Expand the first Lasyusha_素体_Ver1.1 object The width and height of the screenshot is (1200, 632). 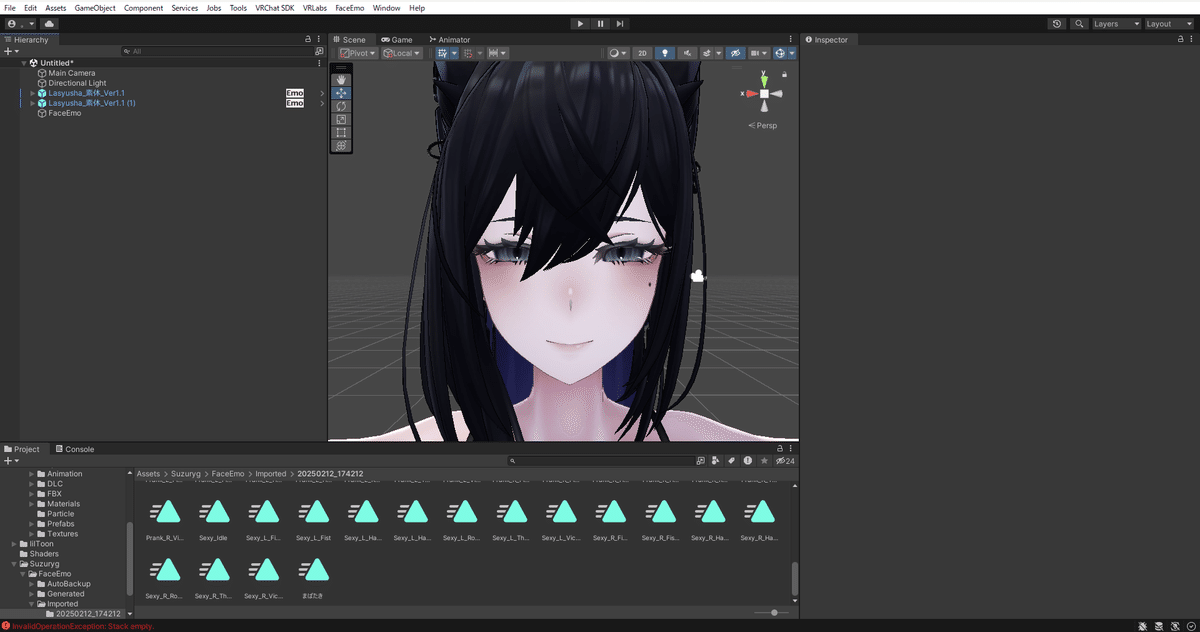click(x=32, y=93)
